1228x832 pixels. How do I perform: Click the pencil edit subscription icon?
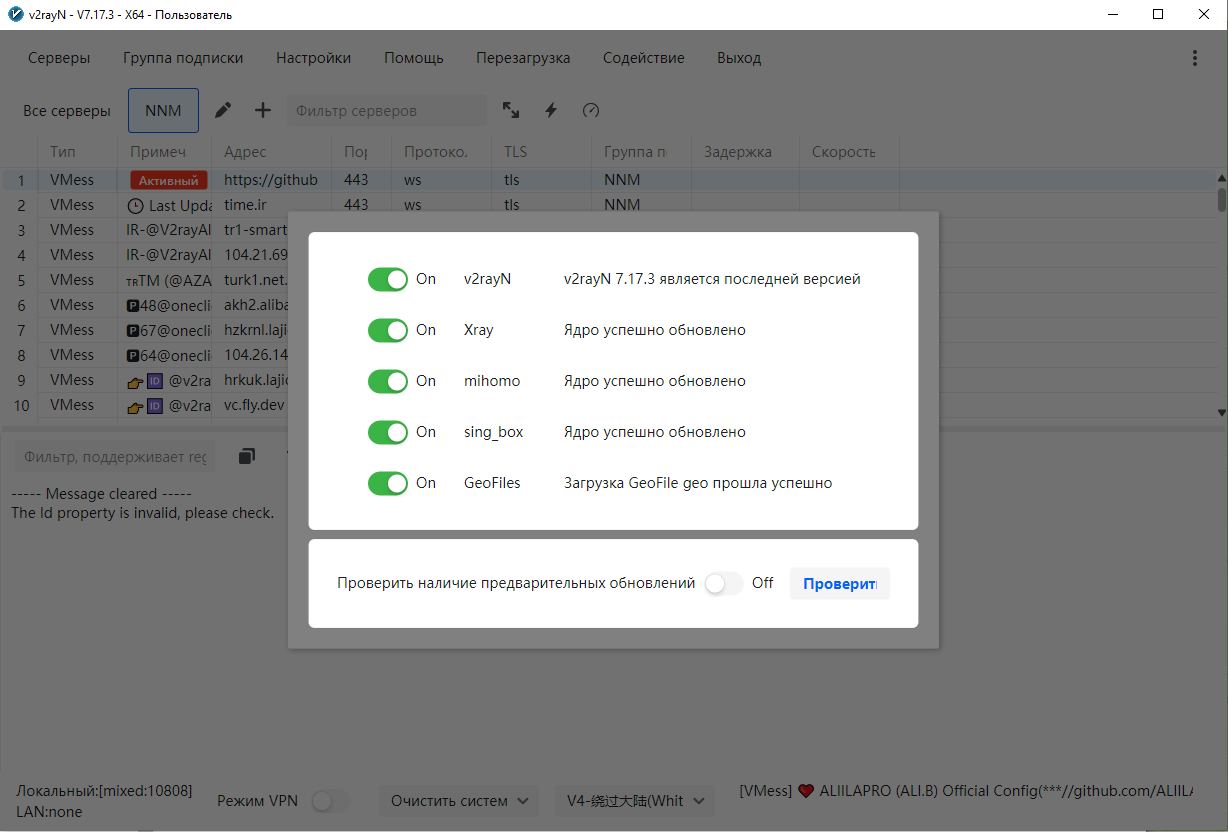(224, 110)
